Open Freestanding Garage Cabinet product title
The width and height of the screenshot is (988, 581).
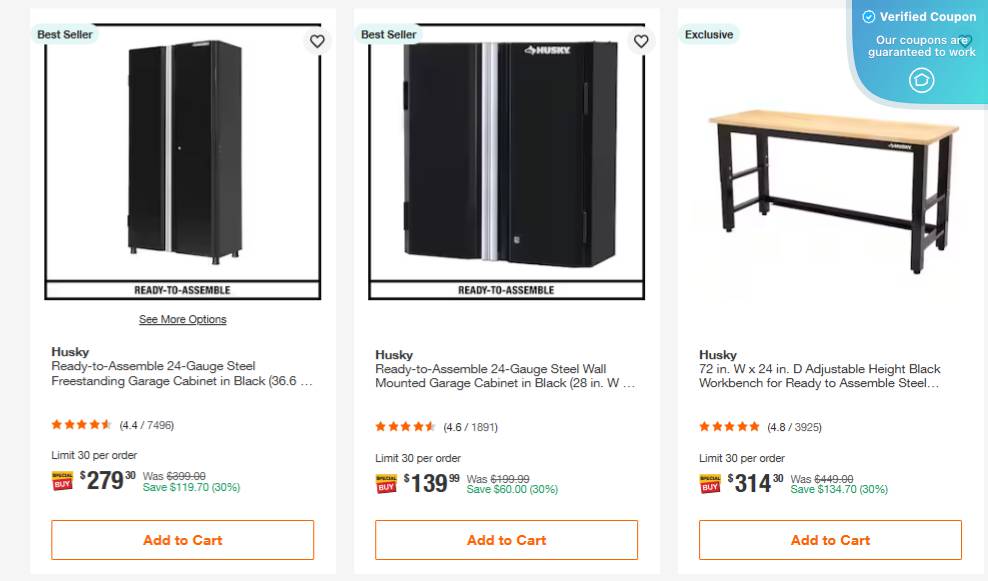pyautogui.click(x=181, y=373)
